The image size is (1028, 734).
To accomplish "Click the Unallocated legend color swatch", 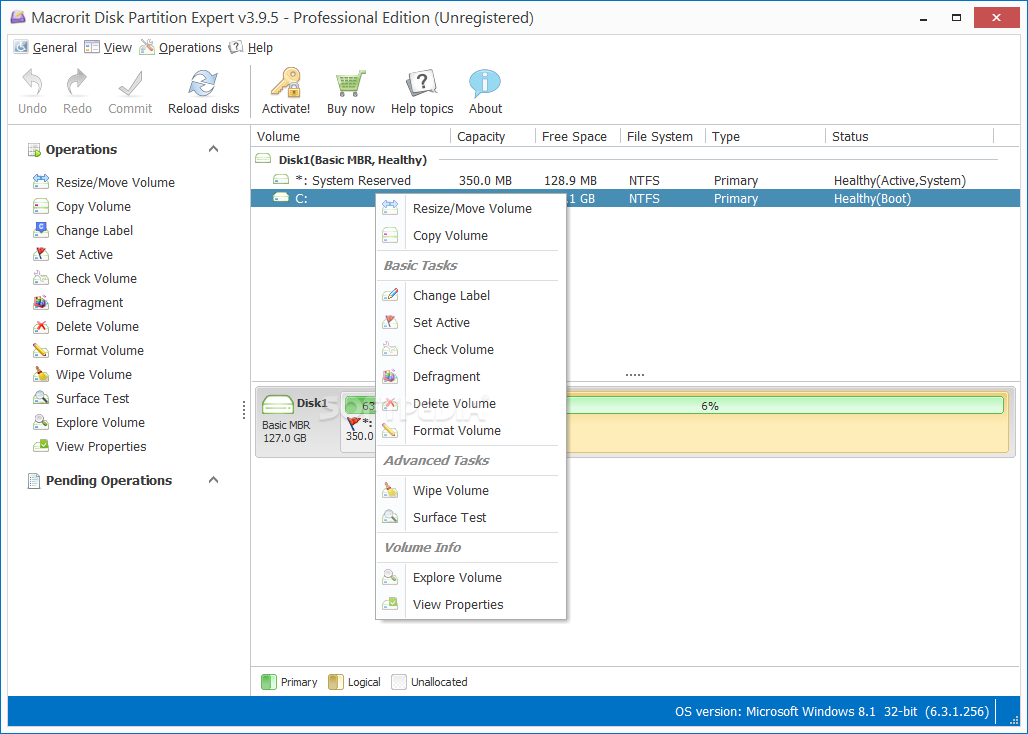I will tap(399, 682).
